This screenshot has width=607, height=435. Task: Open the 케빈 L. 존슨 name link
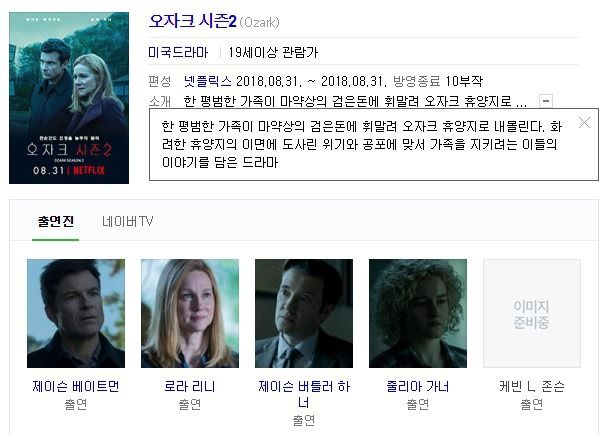click(532, 386)
